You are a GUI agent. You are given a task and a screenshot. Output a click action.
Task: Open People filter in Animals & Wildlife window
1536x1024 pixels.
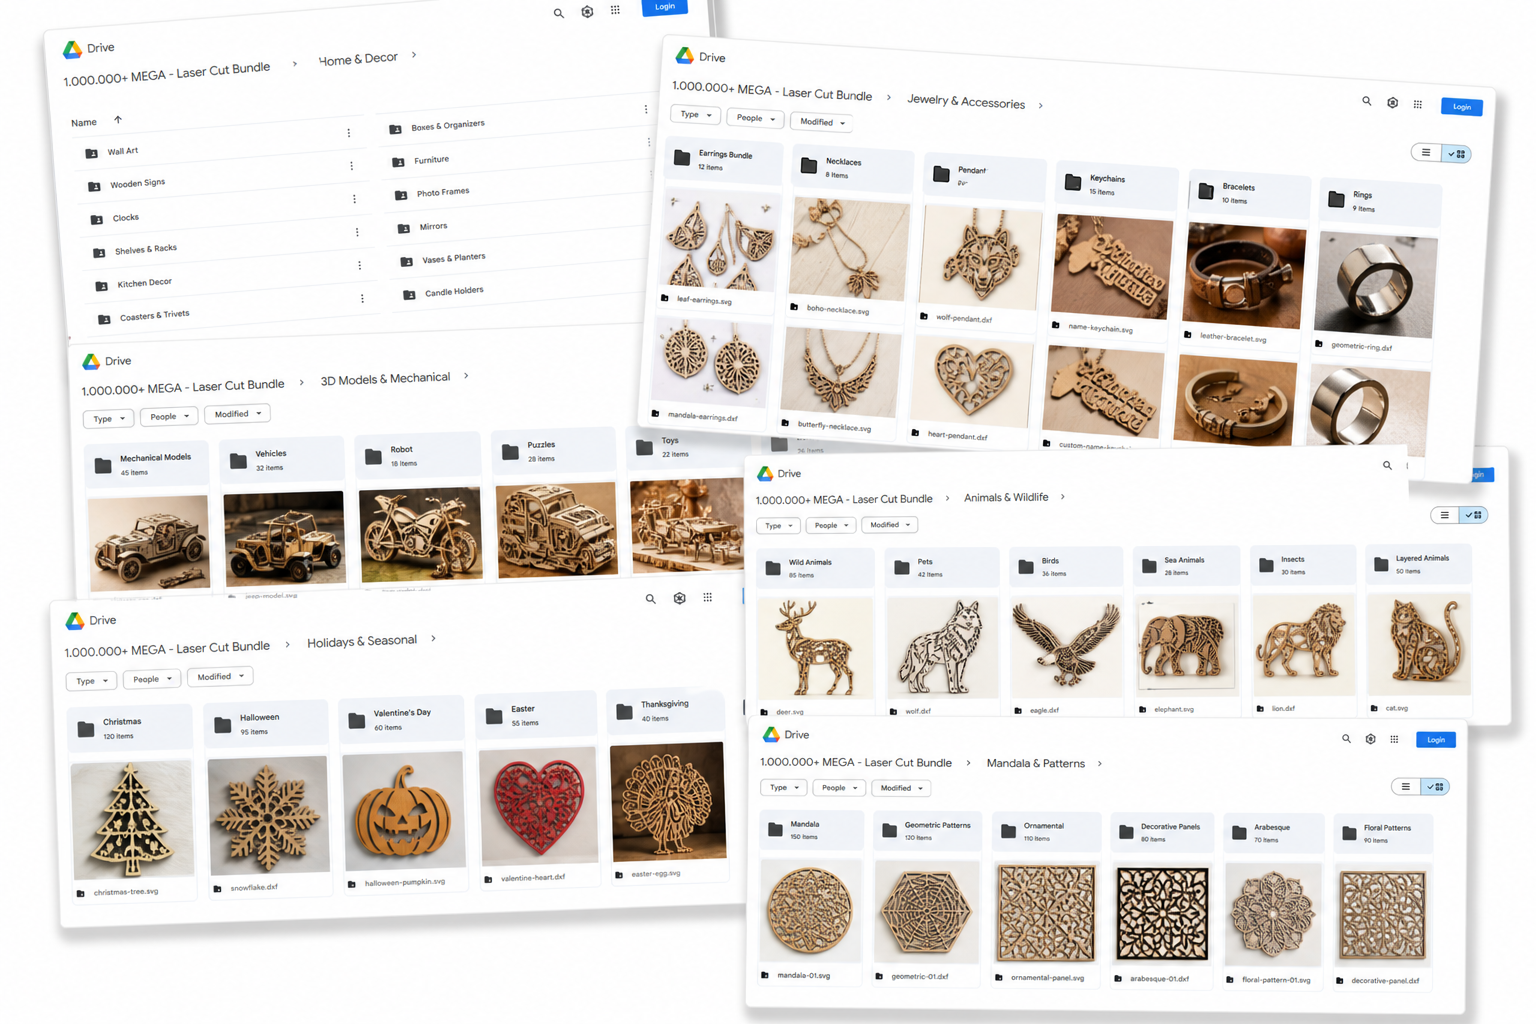[x=831, y=525]
